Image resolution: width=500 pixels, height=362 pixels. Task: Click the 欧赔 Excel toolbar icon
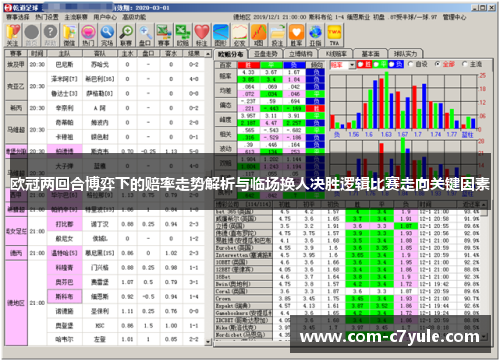point(183,35)
